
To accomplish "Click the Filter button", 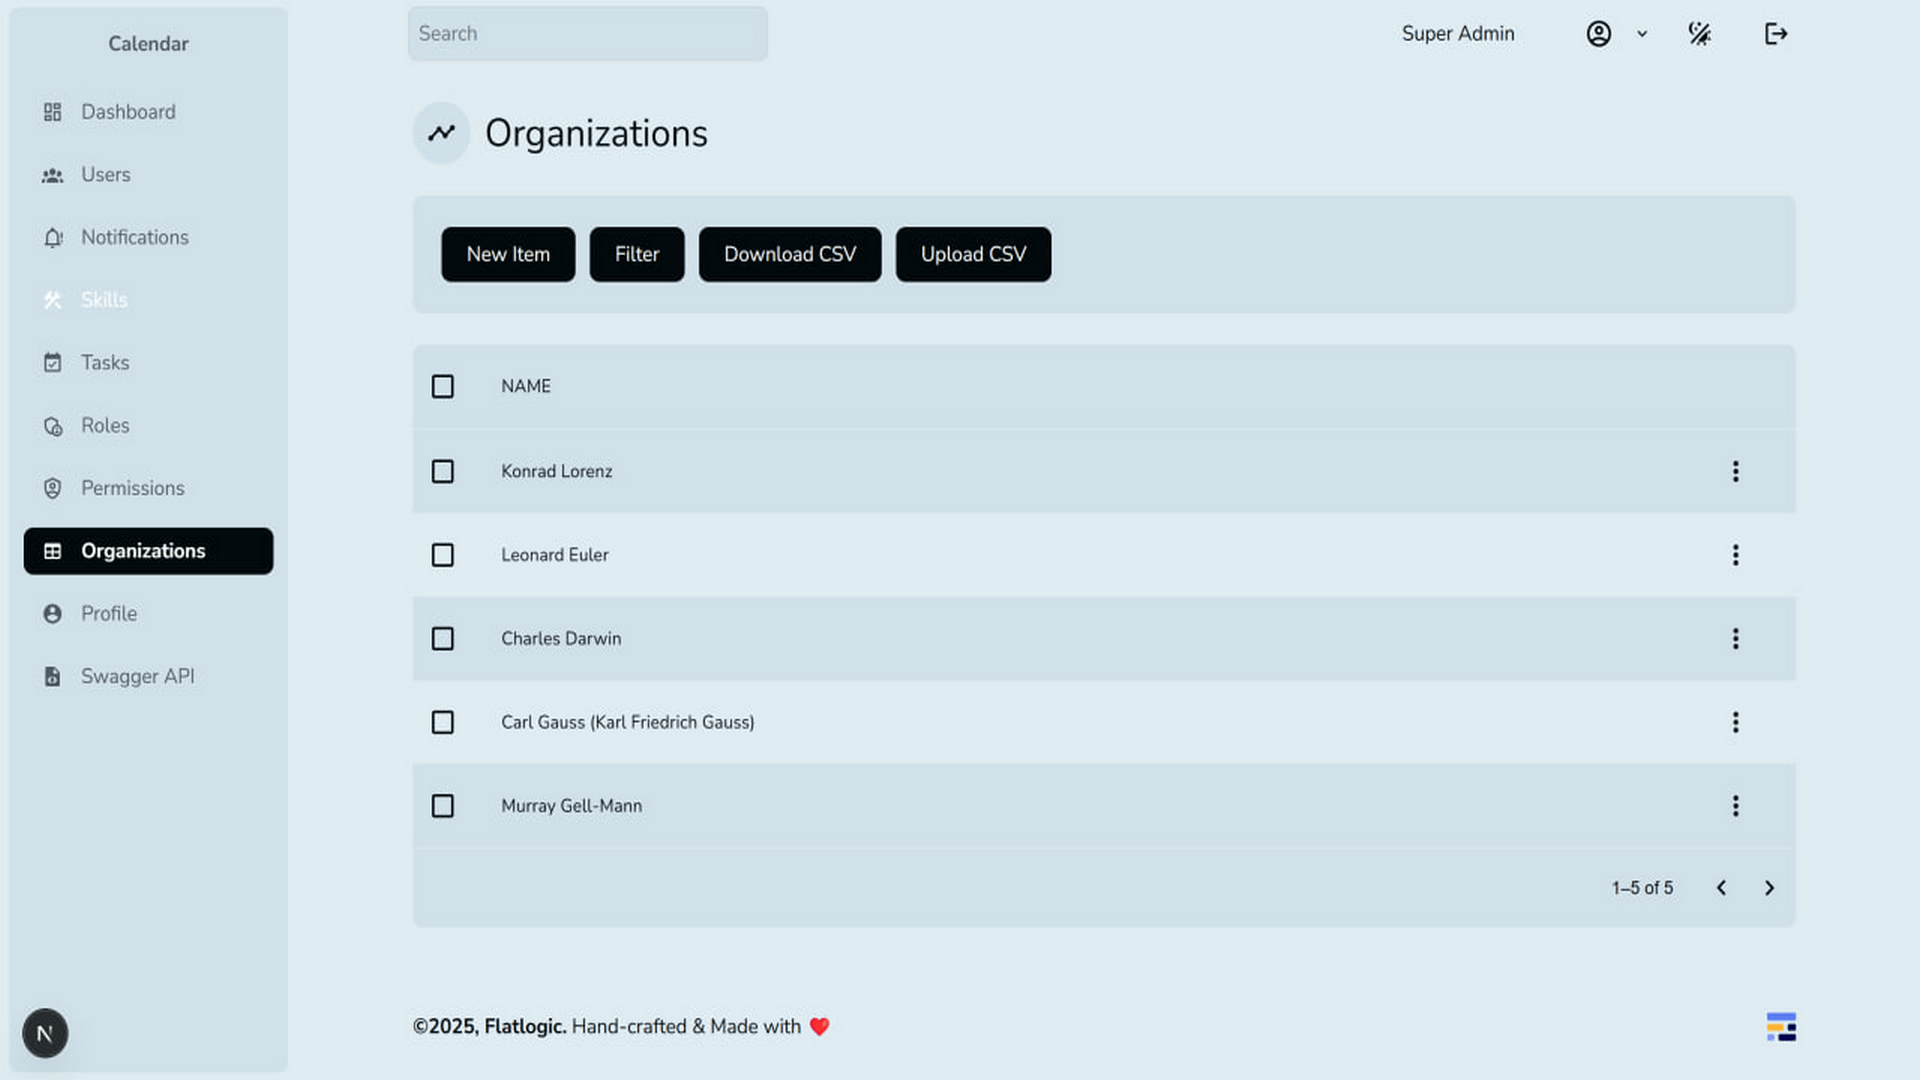I will [637, 254].
